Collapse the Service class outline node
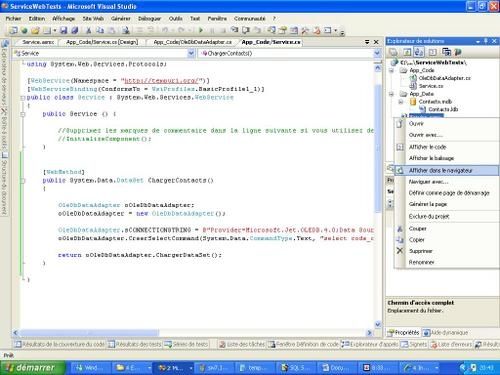Image resolution: width=500 pixels, height=375 pixels. pos(23,98)
